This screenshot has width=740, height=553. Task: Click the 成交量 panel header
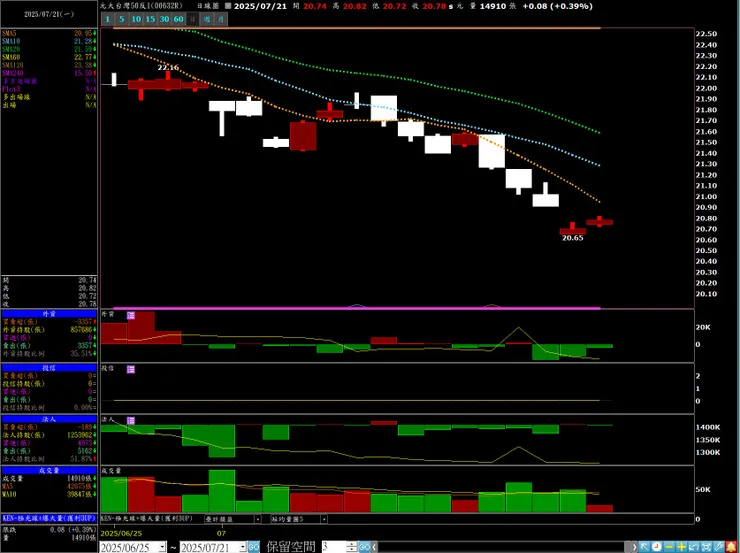coord(49,470)
